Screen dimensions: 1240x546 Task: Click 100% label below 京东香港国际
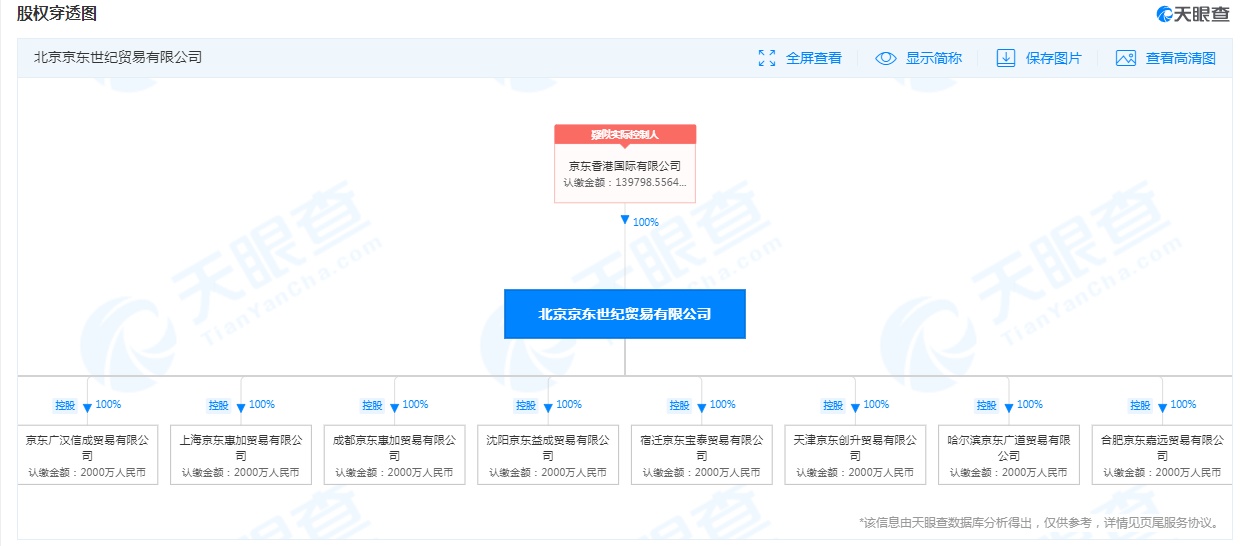pos(646,222)
